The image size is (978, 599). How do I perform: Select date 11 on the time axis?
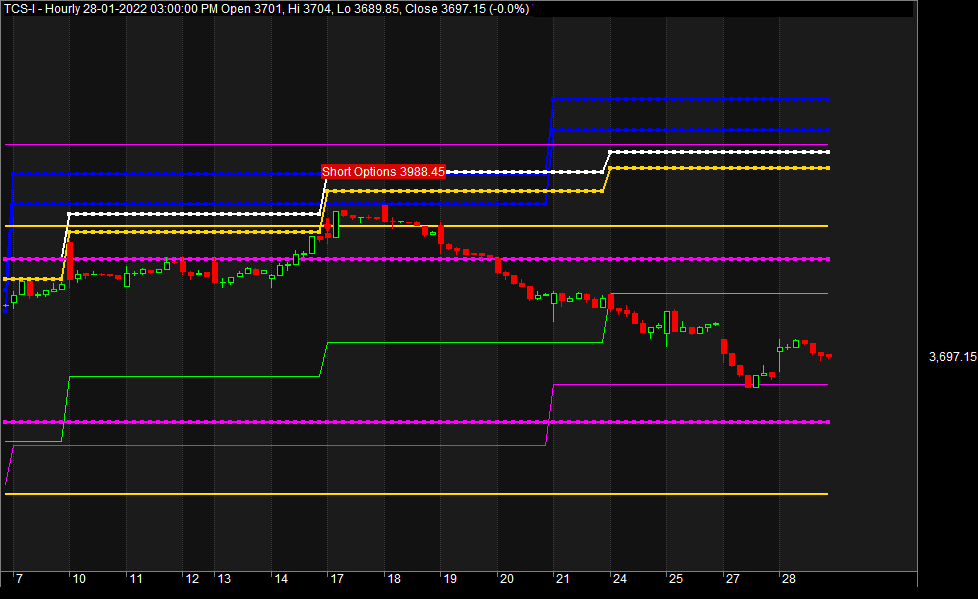tap(136, 579)
